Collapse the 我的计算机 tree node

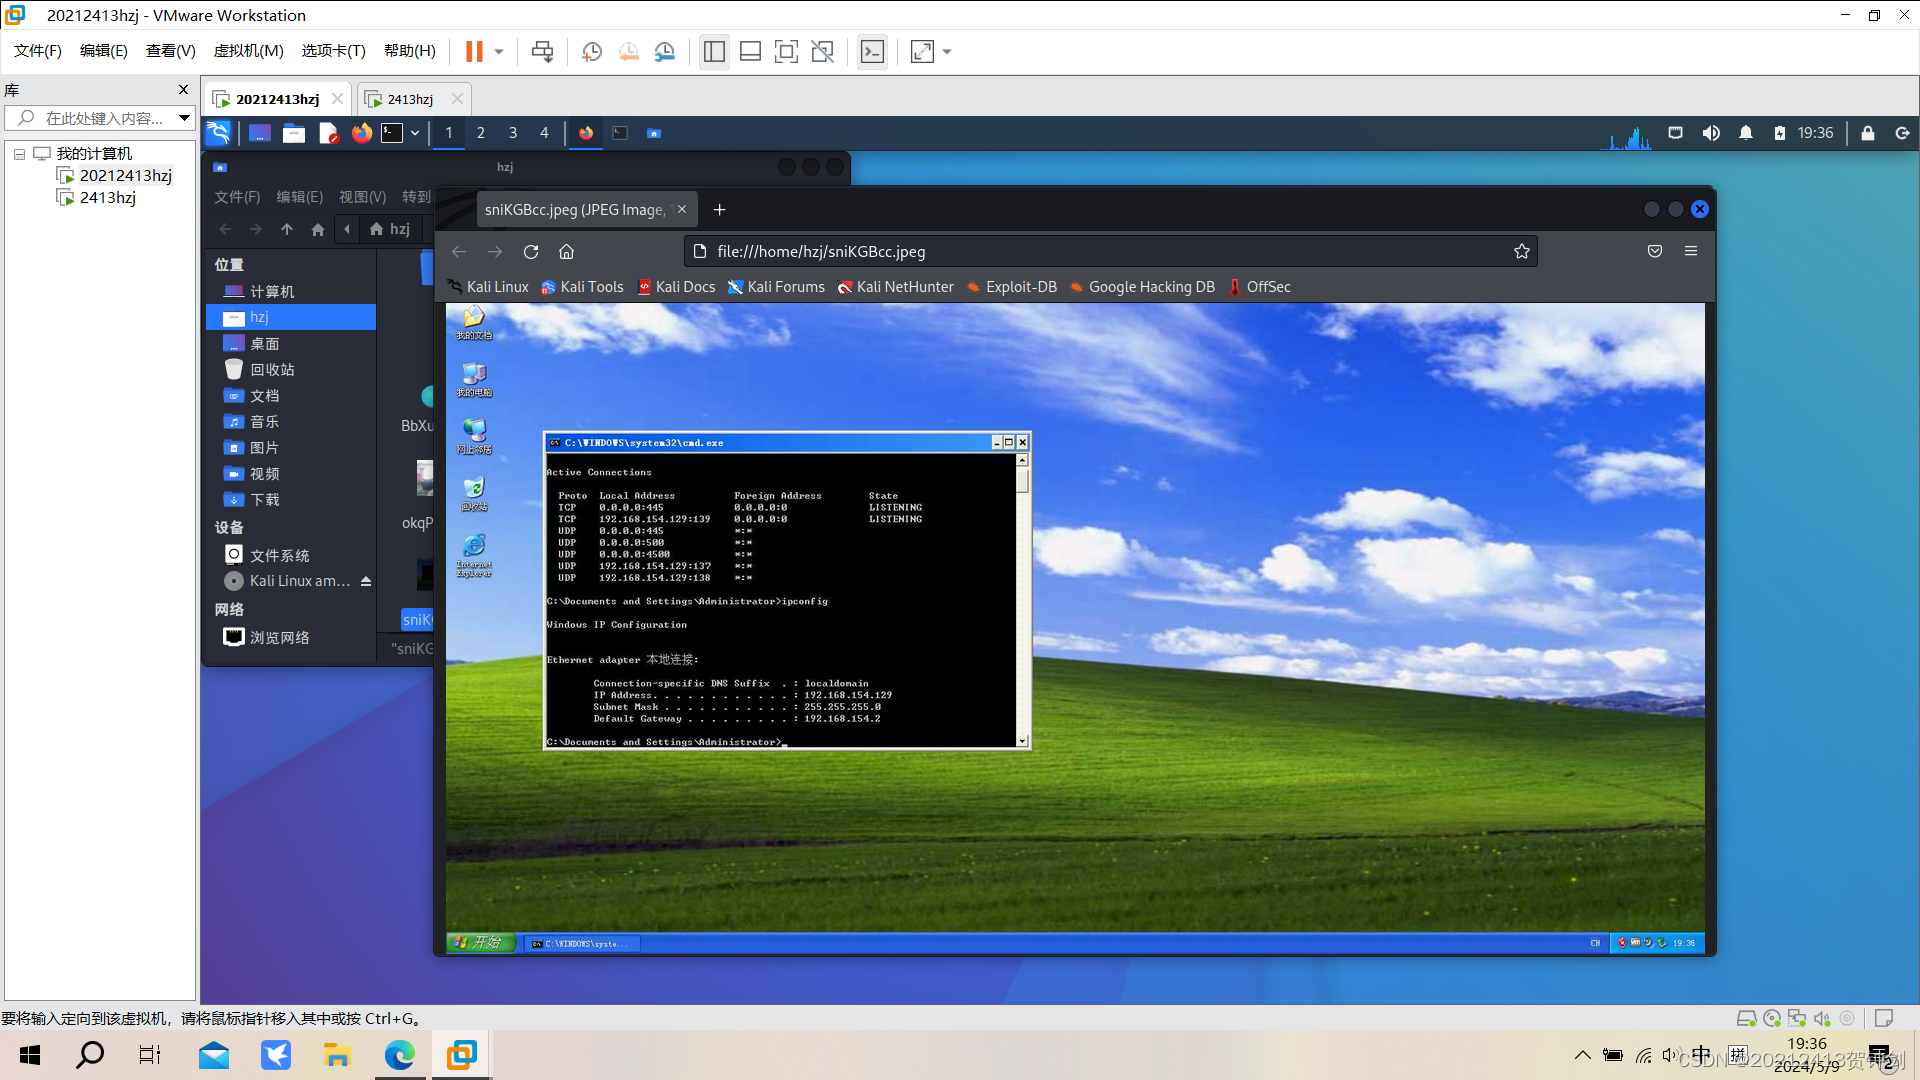click(x=19, y=153)
